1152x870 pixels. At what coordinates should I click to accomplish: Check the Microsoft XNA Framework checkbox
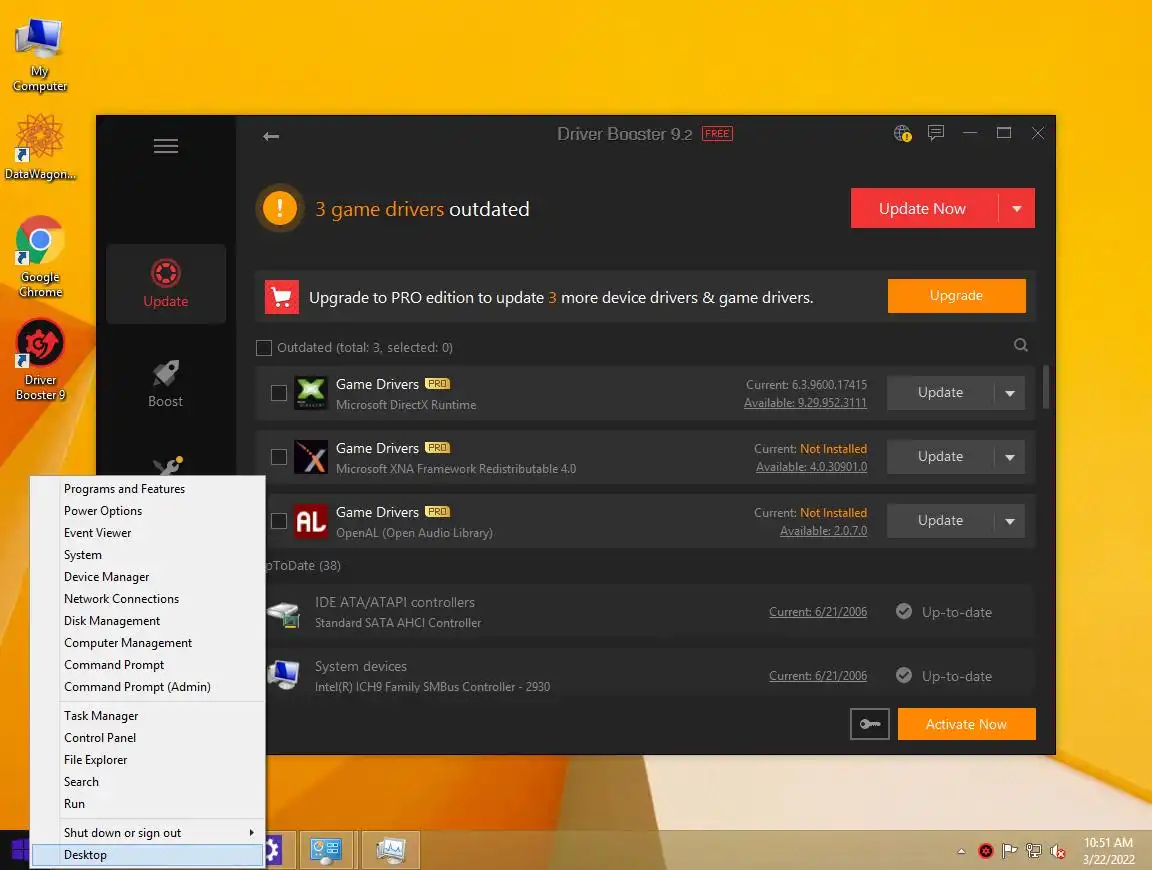(278, 457)
